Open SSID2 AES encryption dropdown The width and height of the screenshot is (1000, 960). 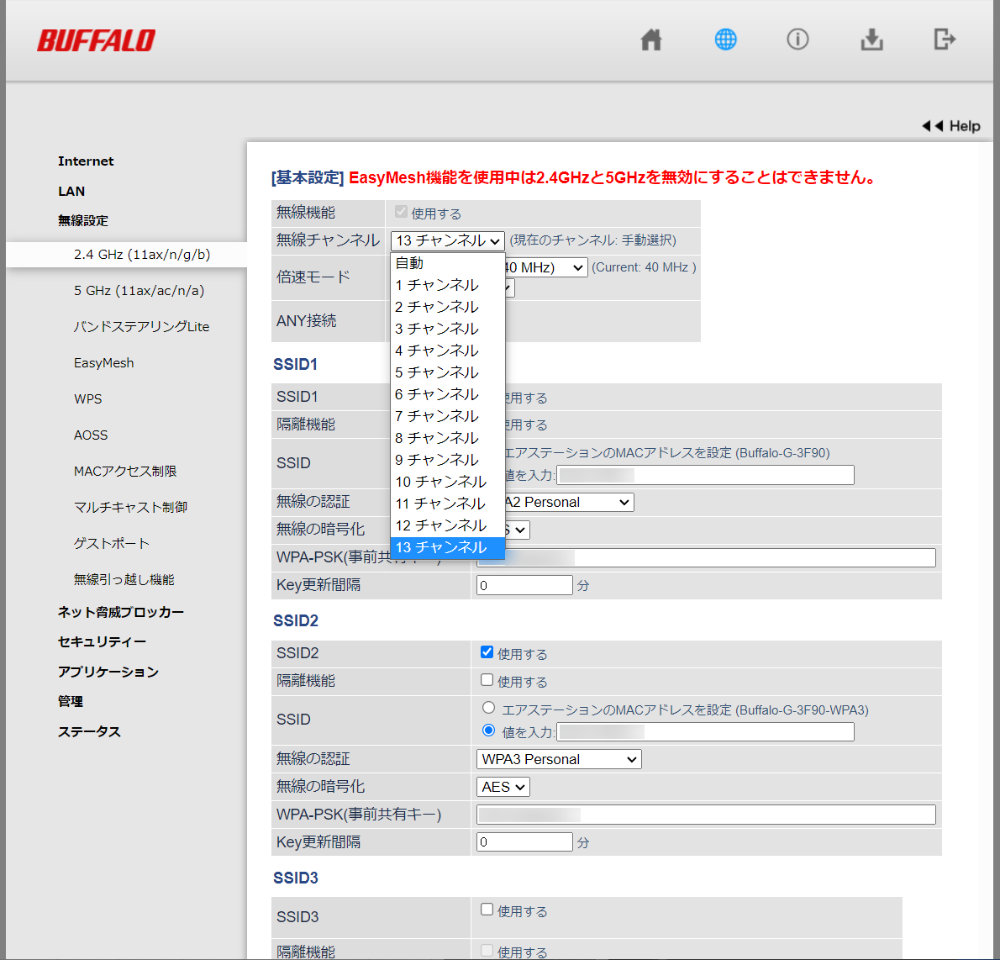[503, 787]
